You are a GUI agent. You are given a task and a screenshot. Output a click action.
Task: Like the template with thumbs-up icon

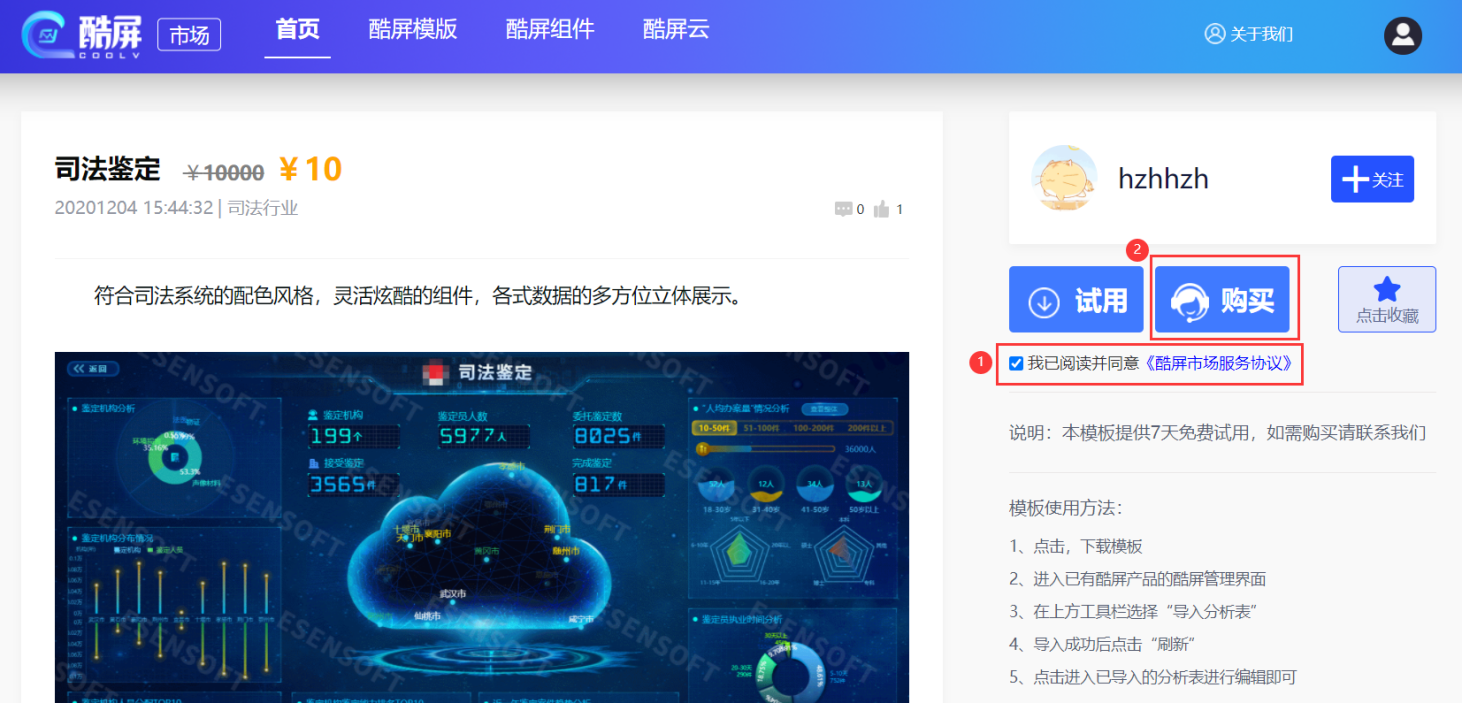[x=888, y=209]
